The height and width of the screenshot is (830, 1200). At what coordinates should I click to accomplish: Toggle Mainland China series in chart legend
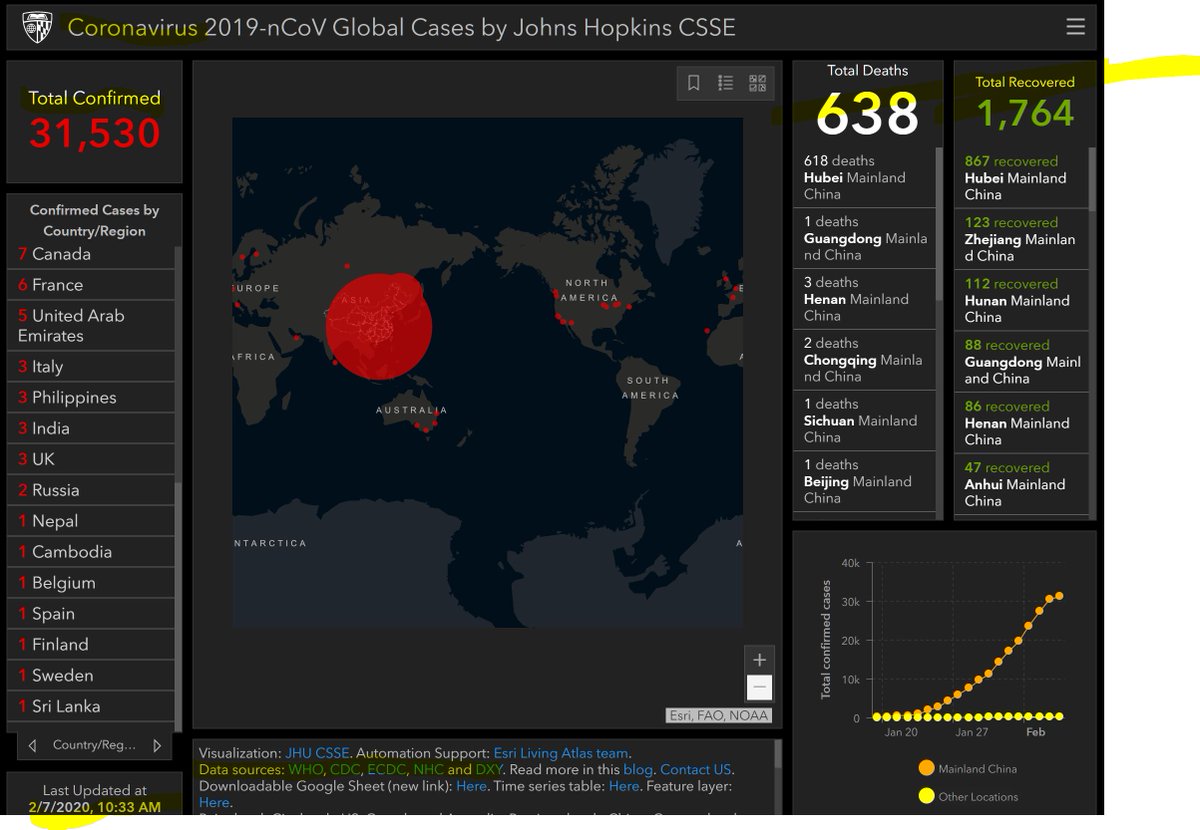967,769
